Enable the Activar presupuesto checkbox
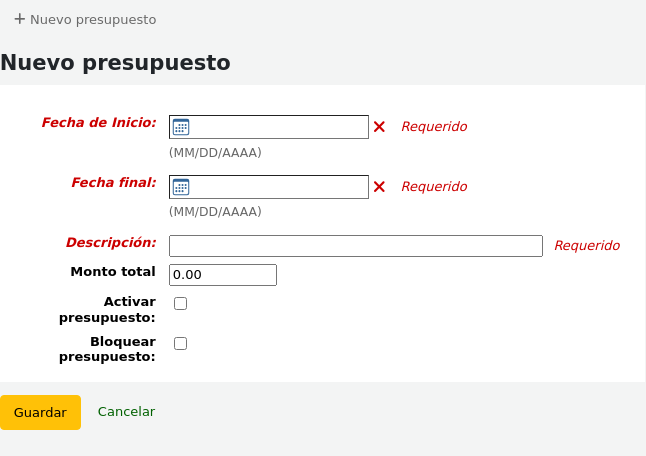This screenshot has height=456, width=646. (x=181, y=303)
